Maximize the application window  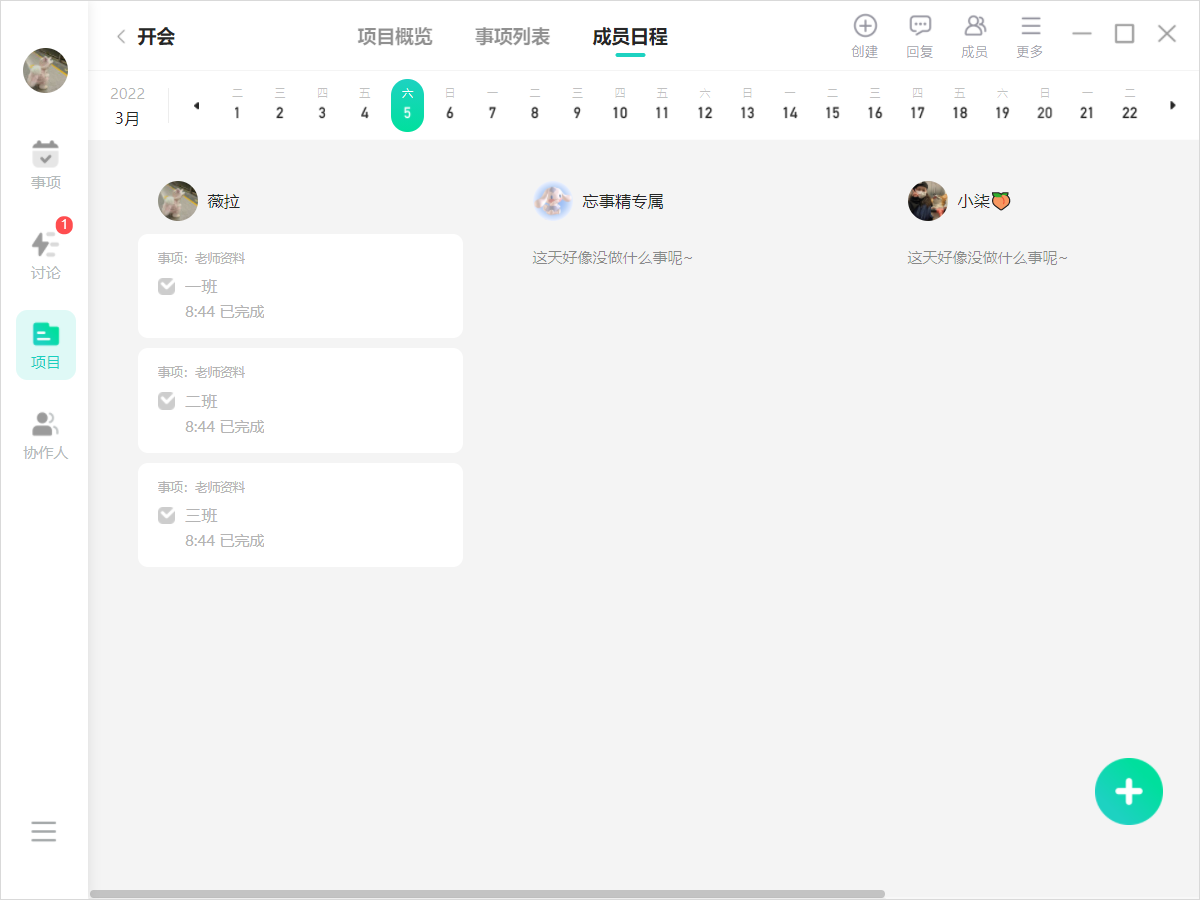pyautogui.click(x=1125, y=34)
